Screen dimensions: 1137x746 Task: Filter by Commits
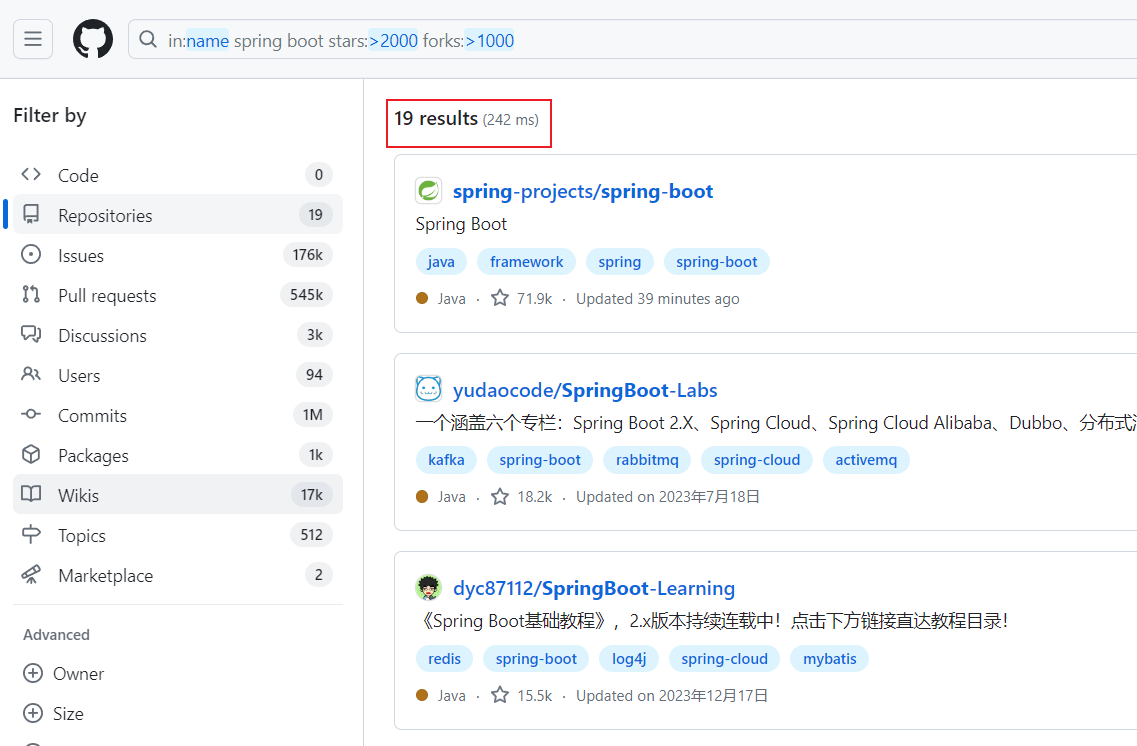pyautogui.click(x=178, y=415)
